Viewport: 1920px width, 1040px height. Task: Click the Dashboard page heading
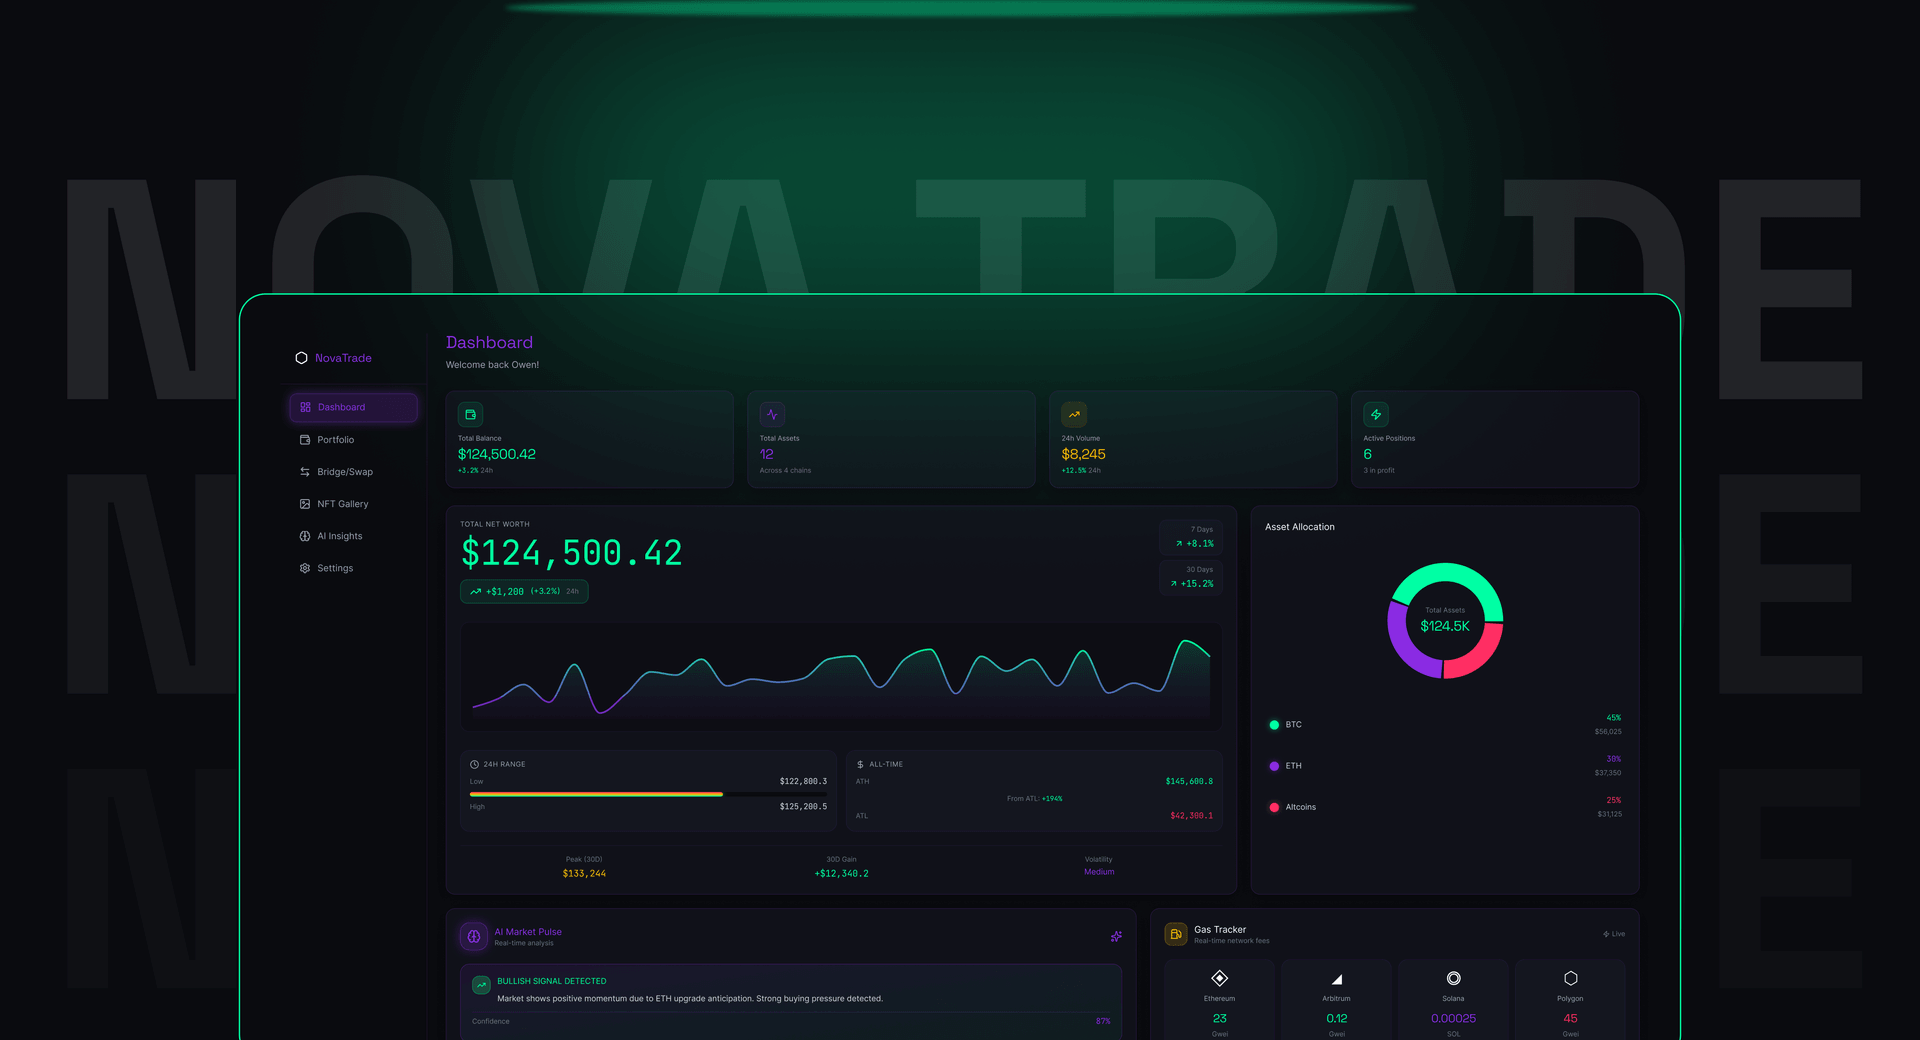(489, 342)
